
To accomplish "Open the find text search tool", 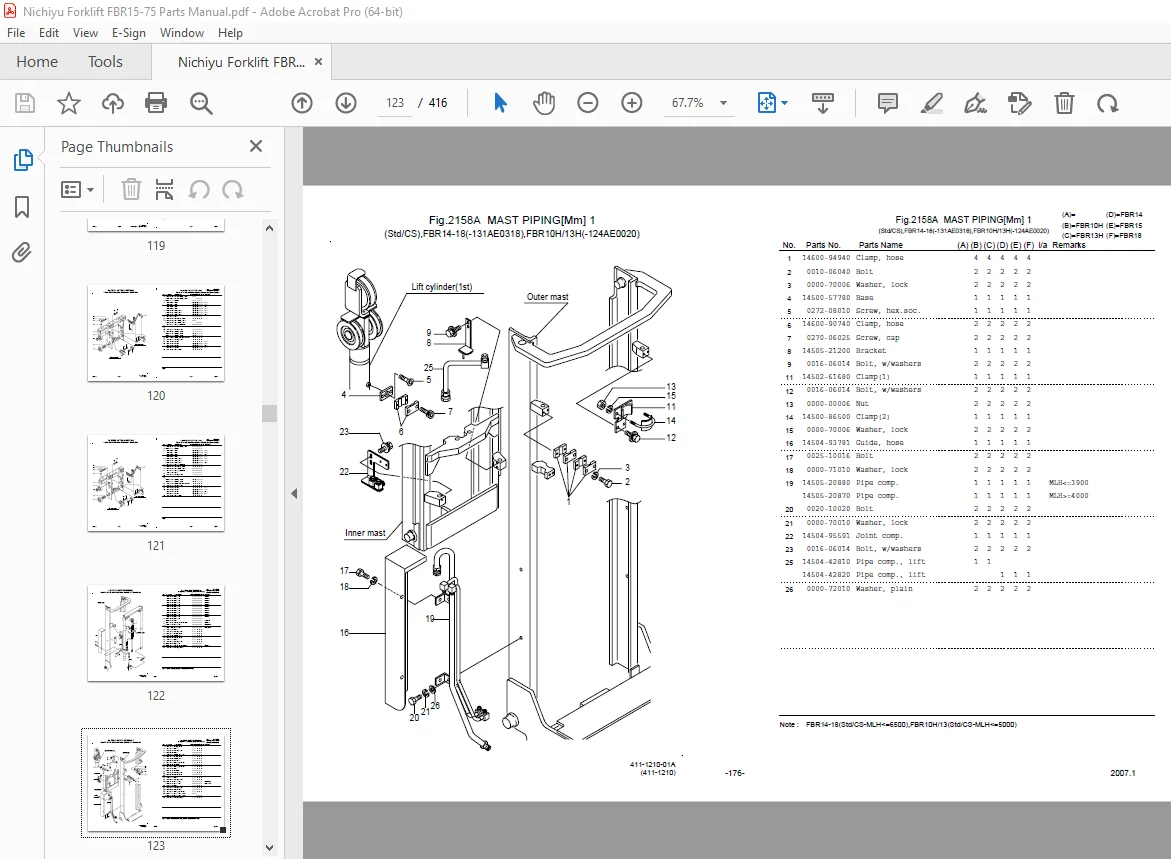I will (201, 103).
